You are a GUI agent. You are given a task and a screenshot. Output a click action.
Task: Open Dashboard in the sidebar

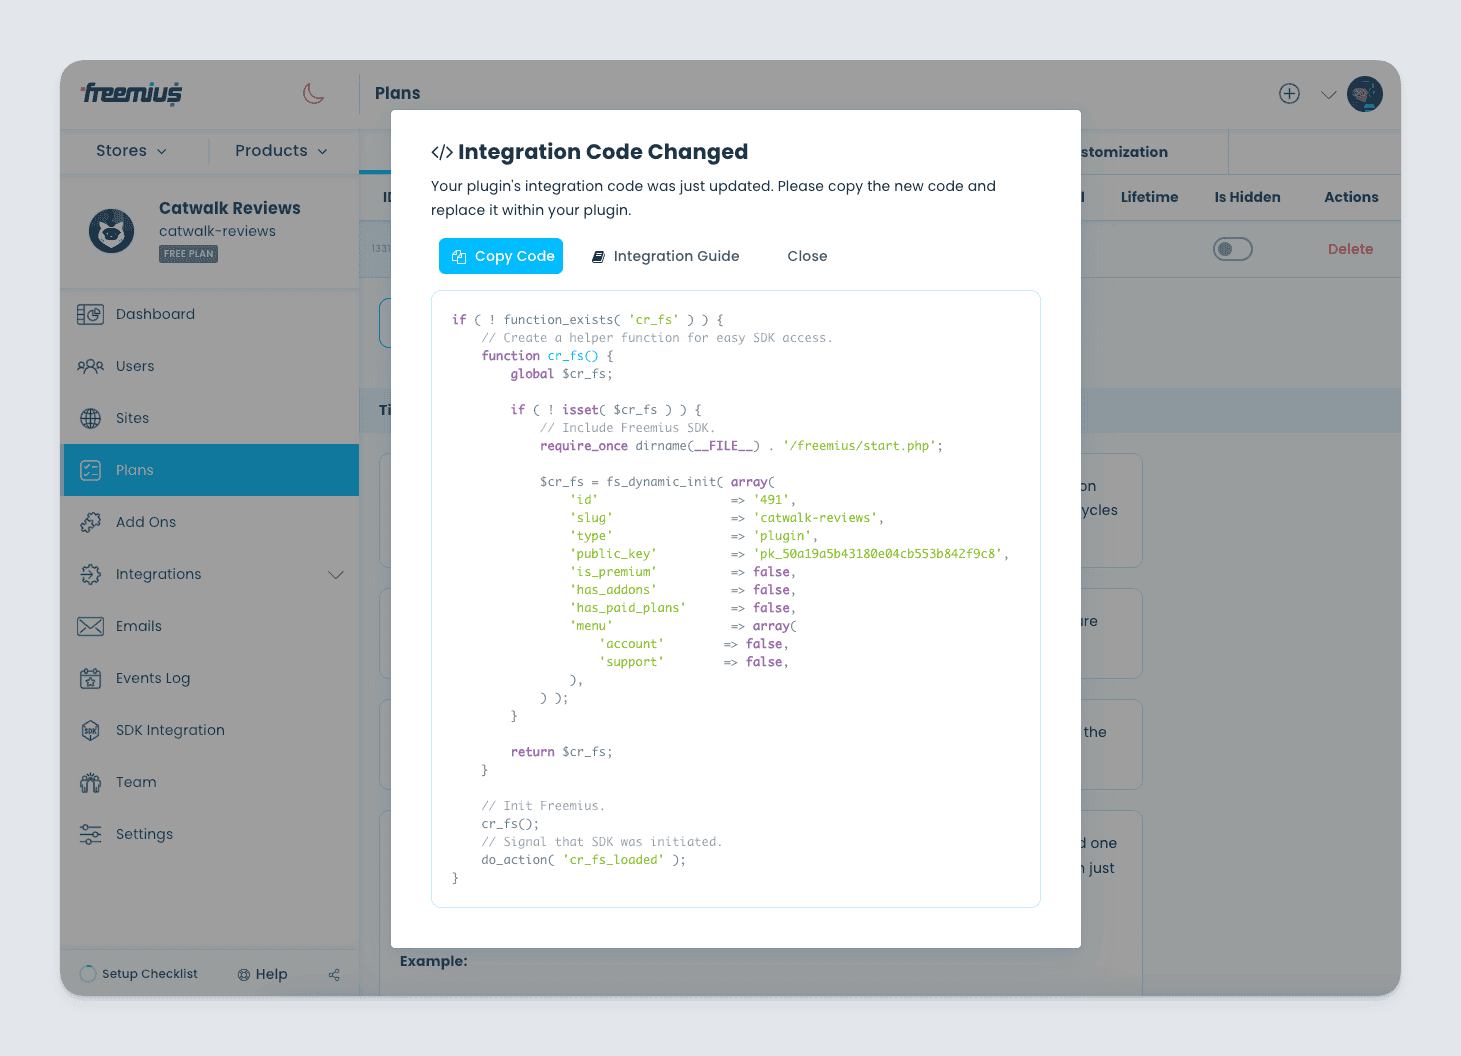point(211,314)
